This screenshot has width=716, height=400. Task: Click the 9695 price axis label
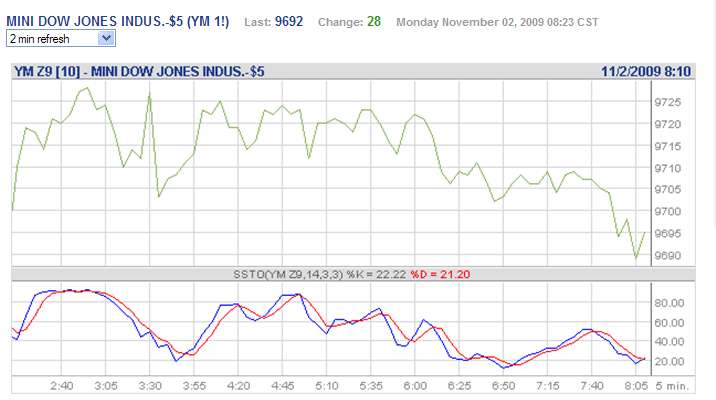click(x=668, y=233)
